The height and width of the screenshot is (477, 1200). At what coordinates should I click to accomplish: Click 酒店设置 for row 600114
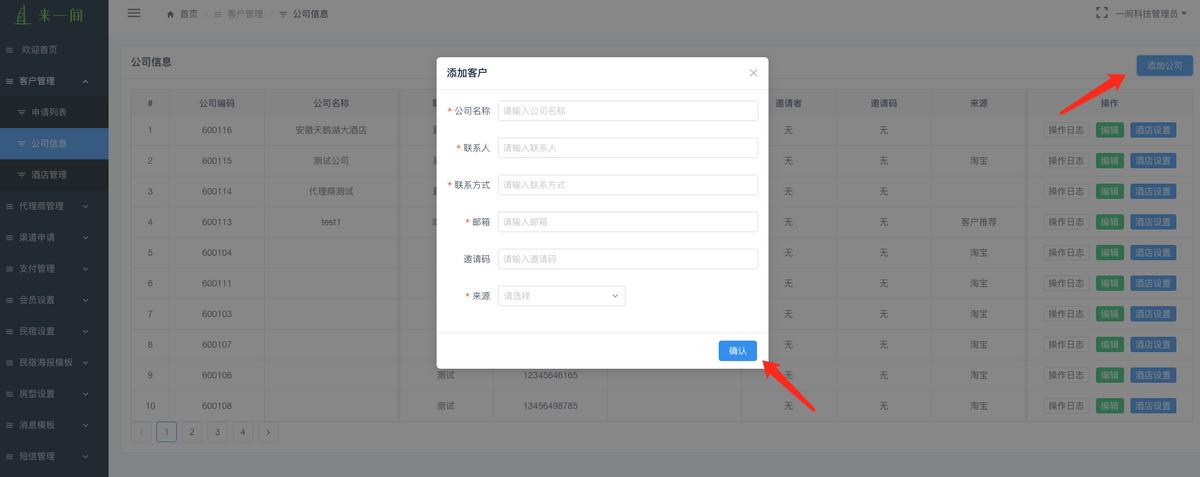pos(1153,192)
